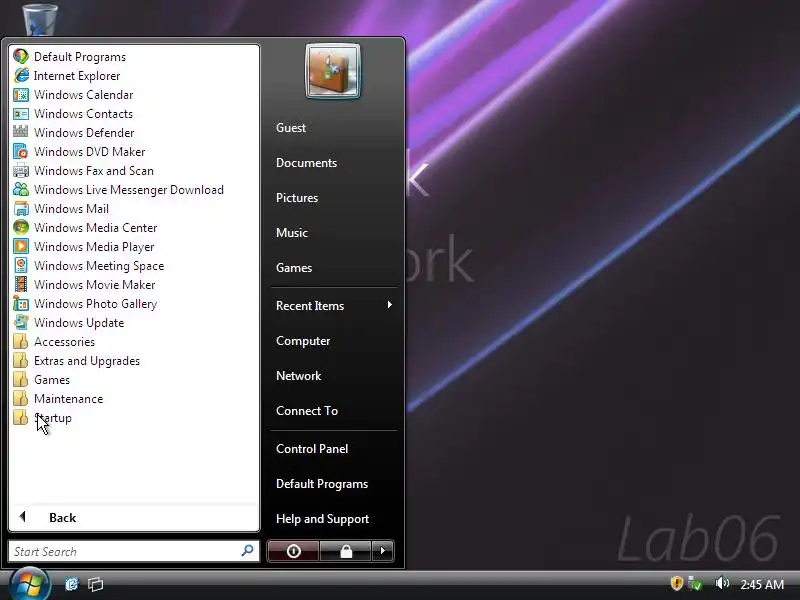Open Games from the right pane
Screen dimensions: 800x600
pyautogui.click(x=294, y=267)
